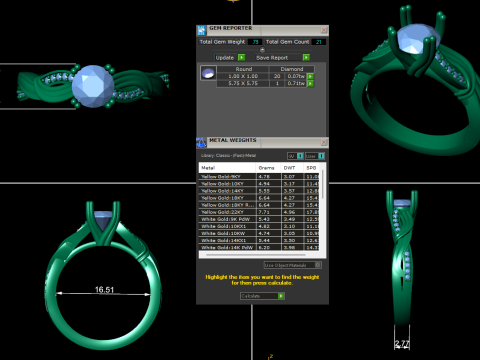Screen dimensions: 480x360
Task: Click the 6.64 grams cell of Yellow Gold:18KY R...
Action: (269, 205)
